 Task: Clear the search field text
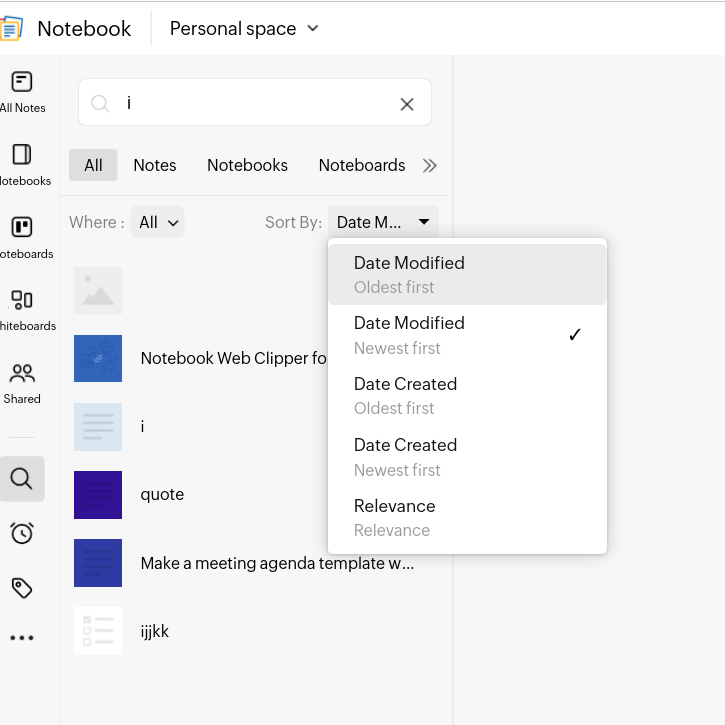click(407, 104)
